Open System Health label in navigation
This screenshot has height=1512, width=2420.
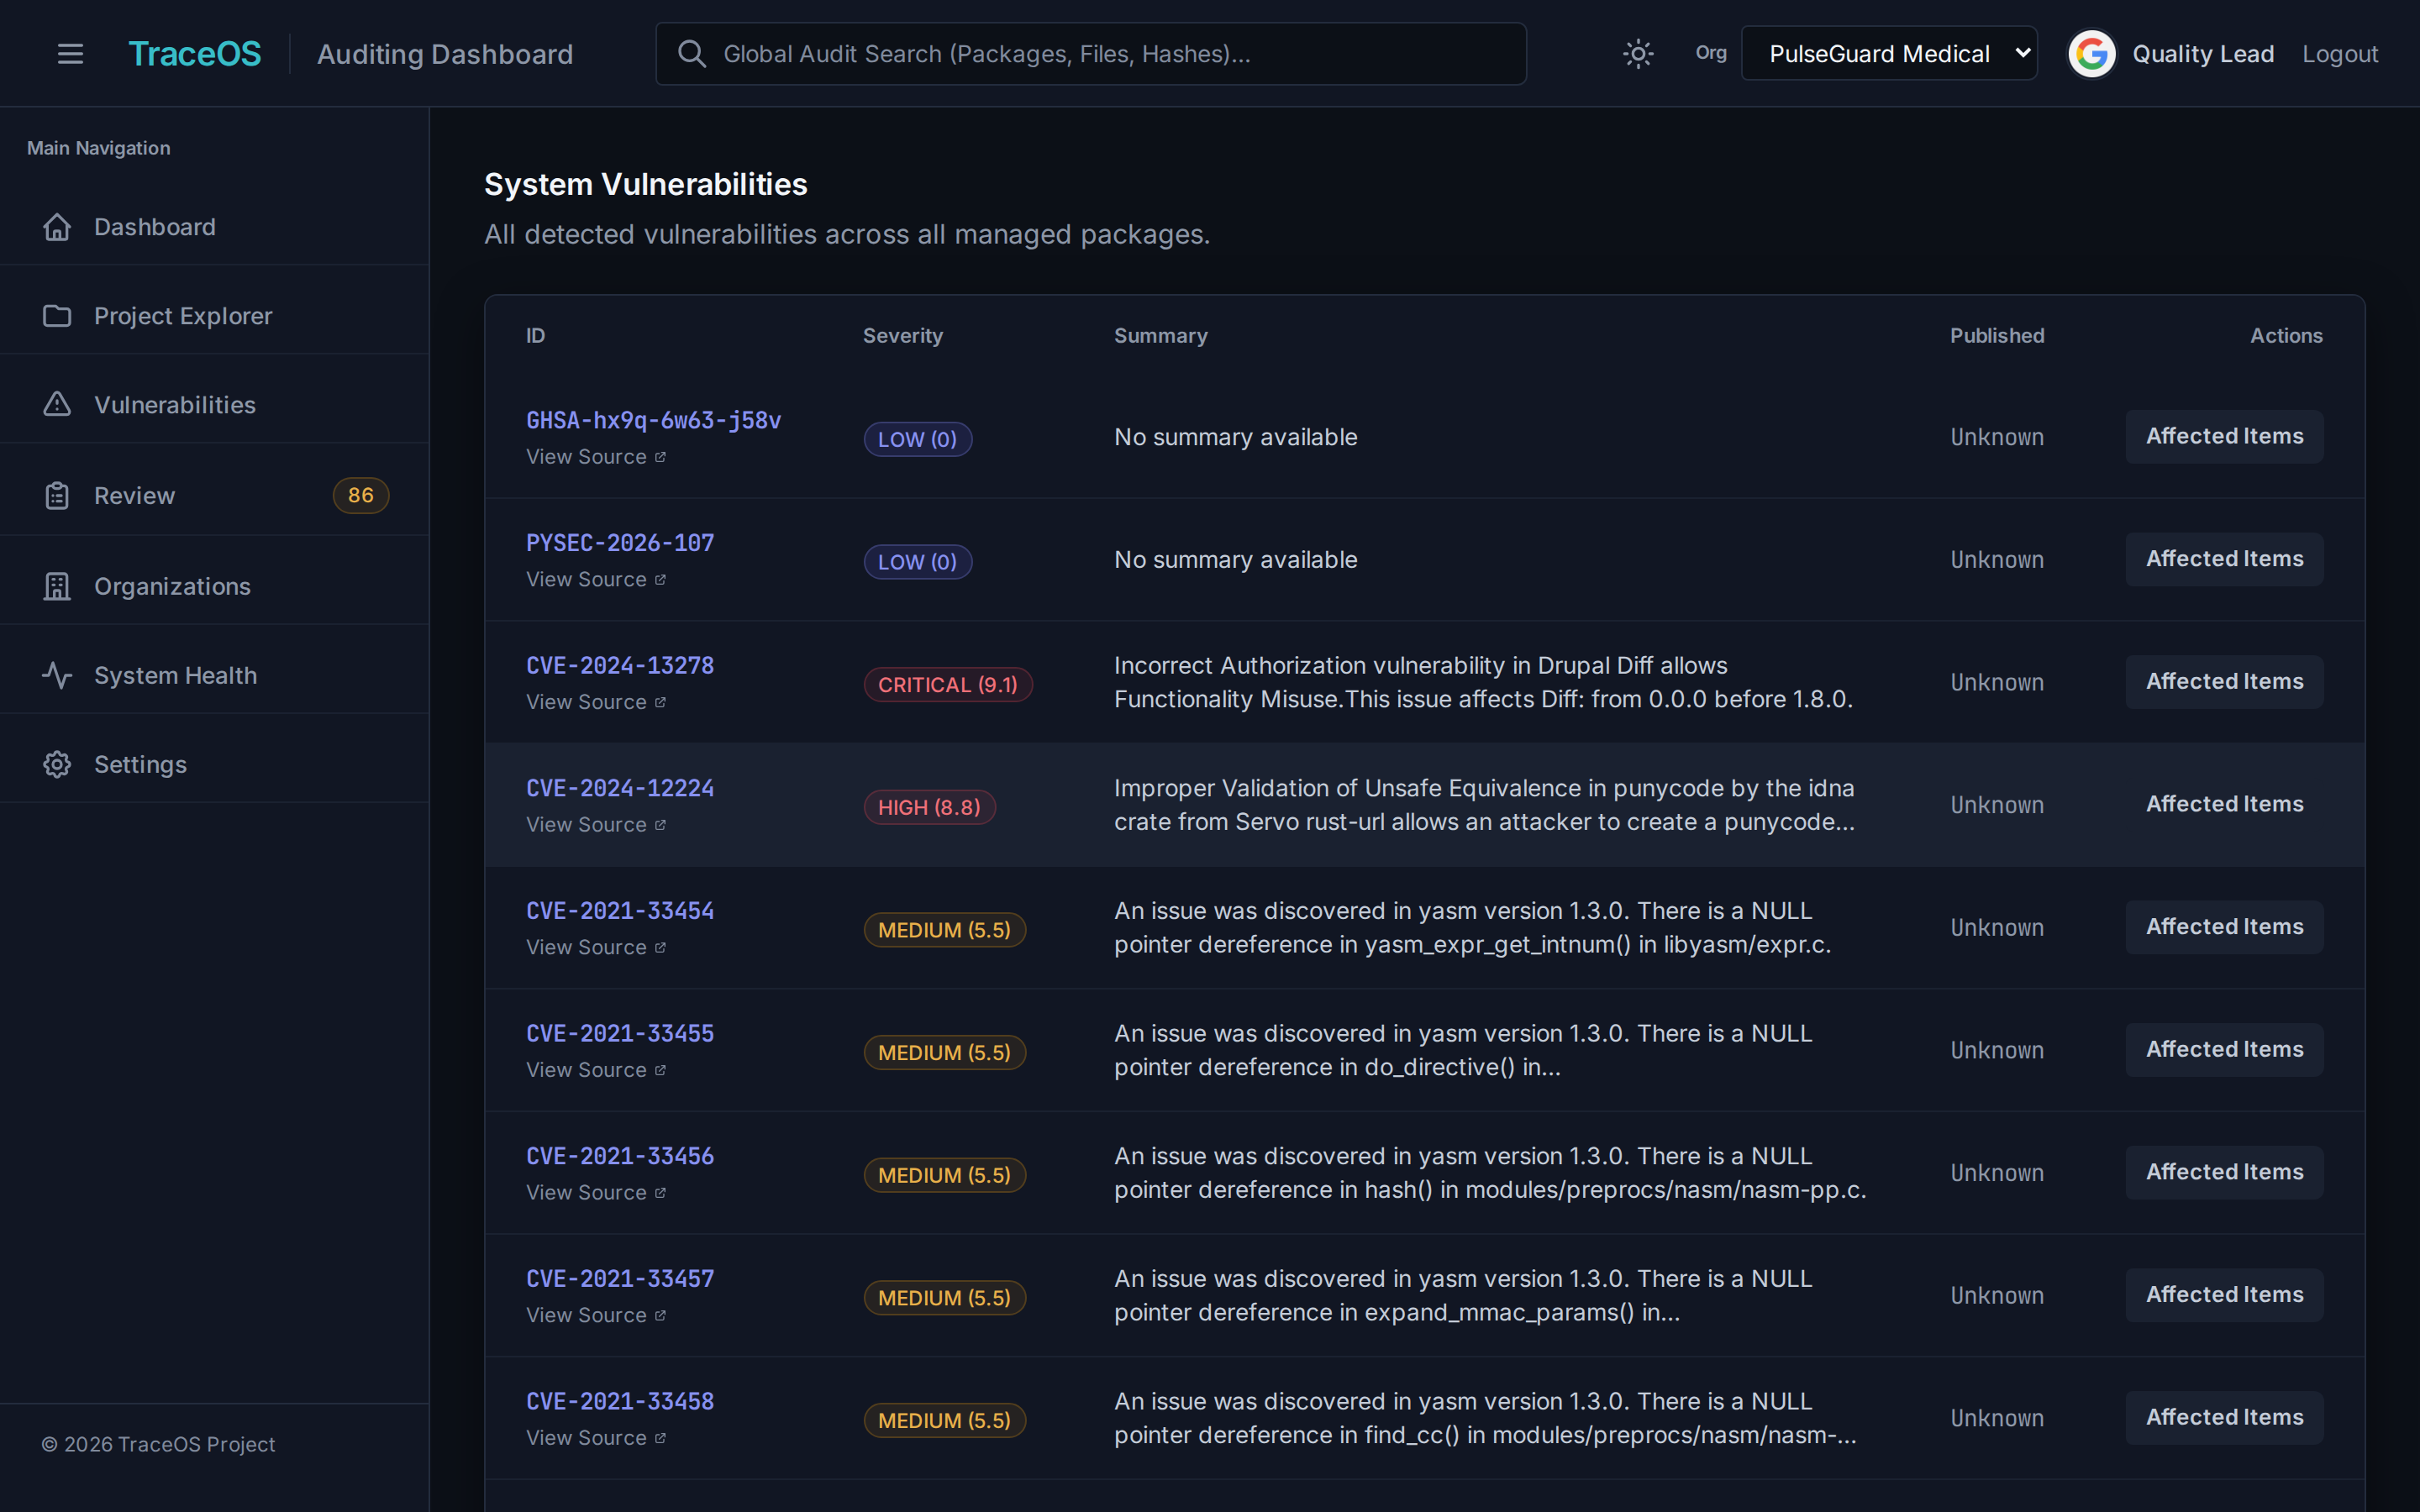(x=175, y=676)
